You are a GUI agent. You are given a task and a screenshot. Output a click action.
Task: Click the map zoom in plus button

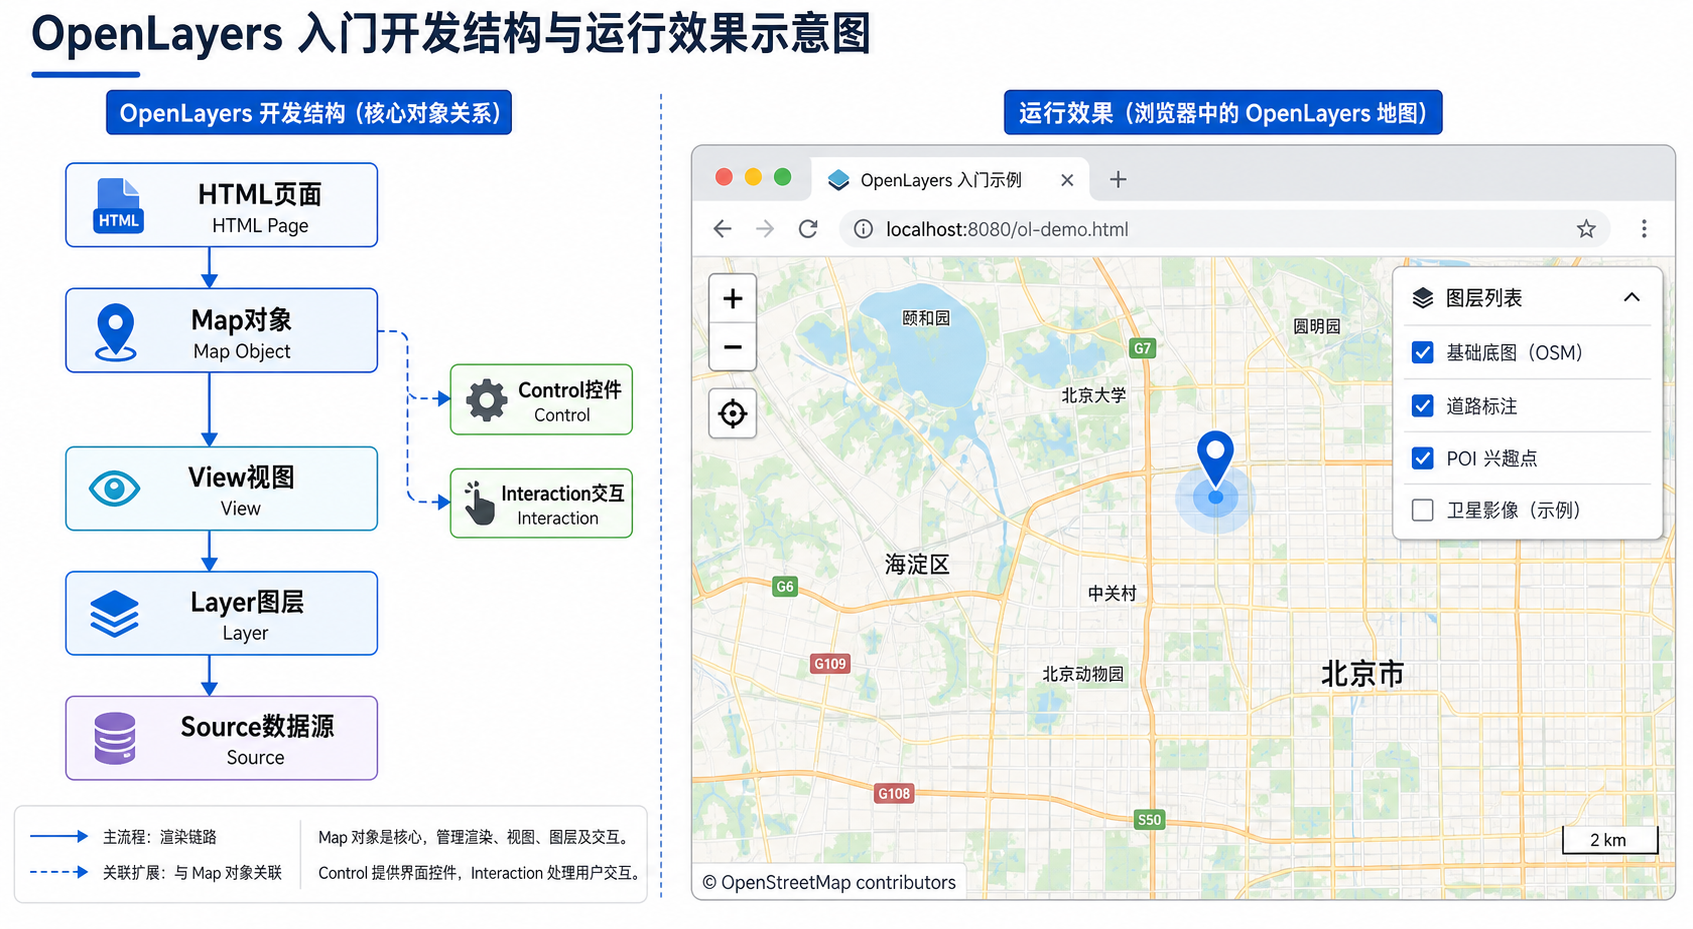[732, 299]
